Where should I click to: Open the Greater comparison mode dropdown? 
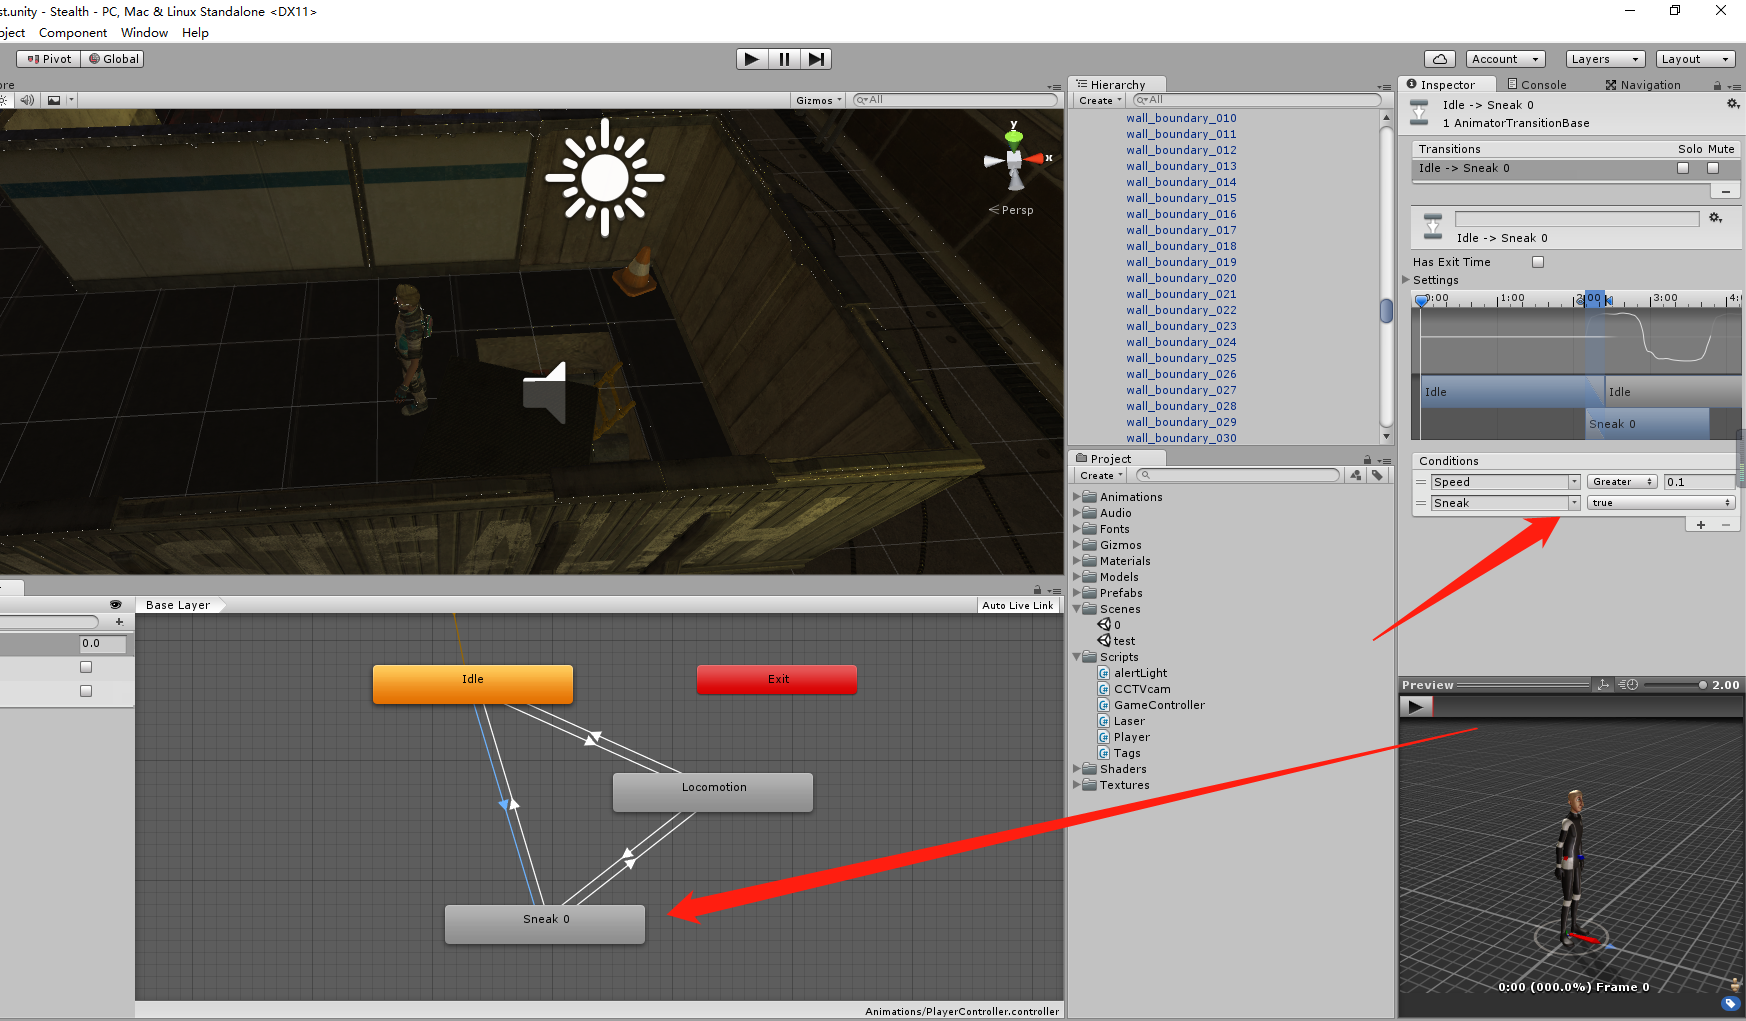(x=1621, y=482)
